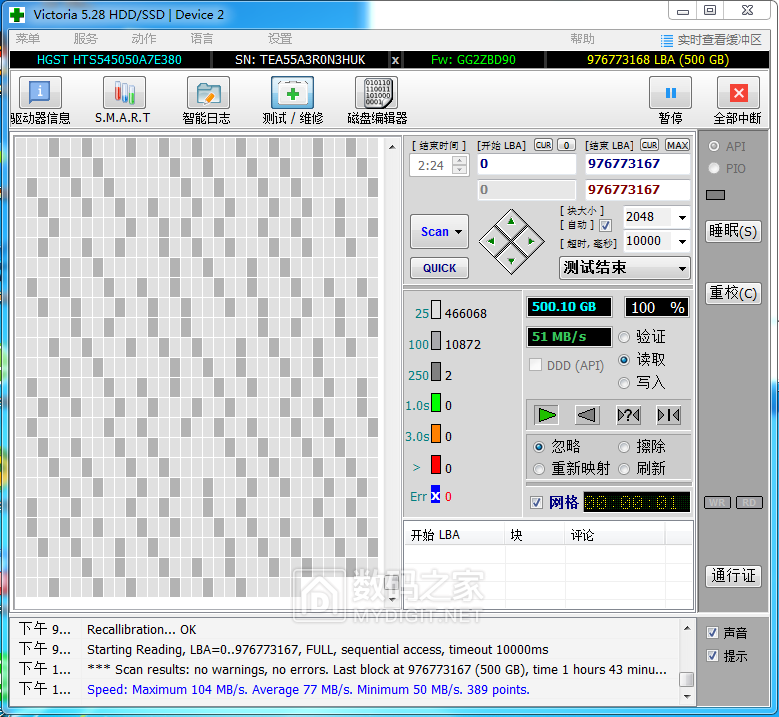Click the left arrow on the diamond navigator
779x717 pixels.
click(491, 241)
